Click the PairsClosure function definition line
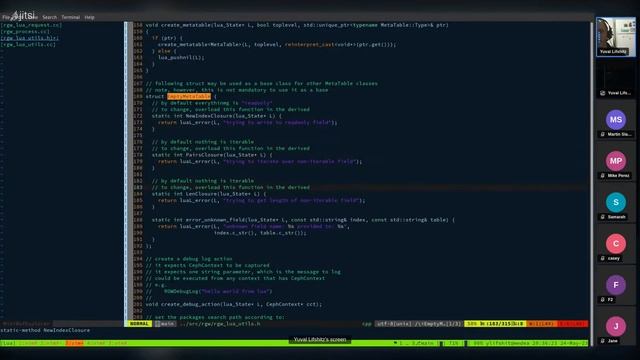The image size is (640, 360). coord(212,155)
